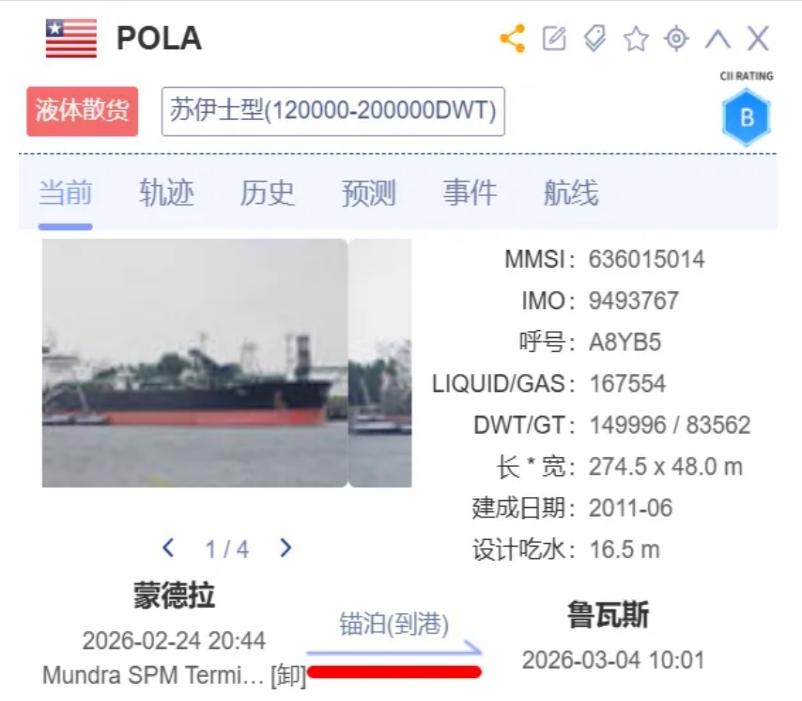Click the Liberia flag icon
The image size is (802, 701).
(x=71, y=38)
